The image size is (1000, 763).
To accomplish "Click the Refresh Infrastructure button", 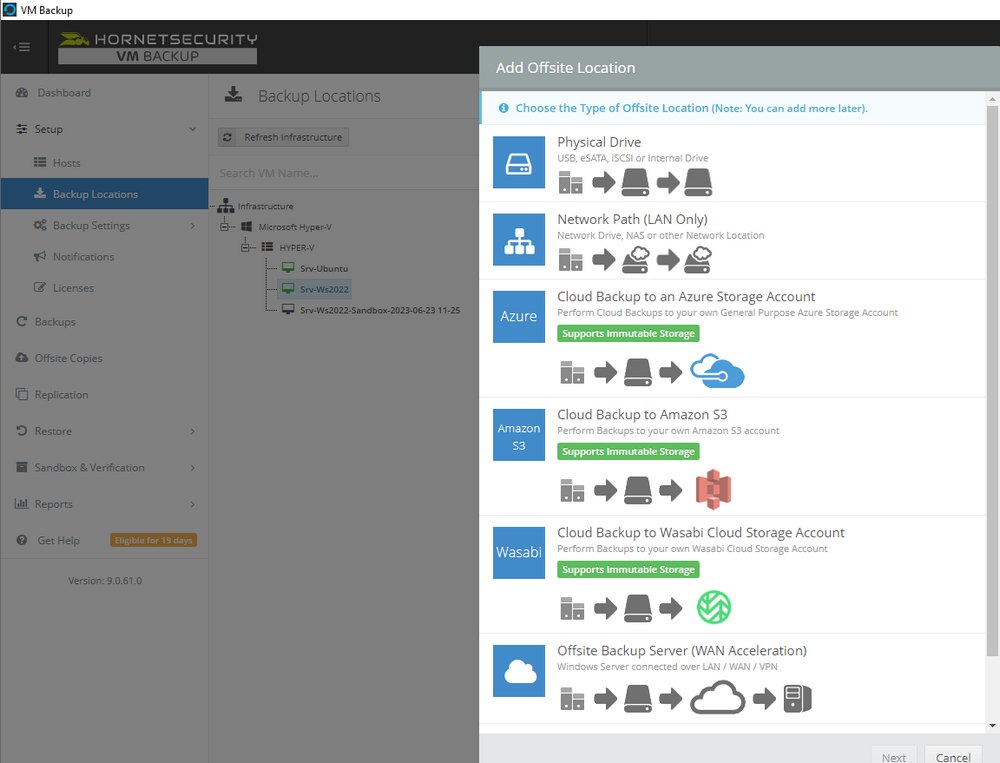I will [283, 137].
